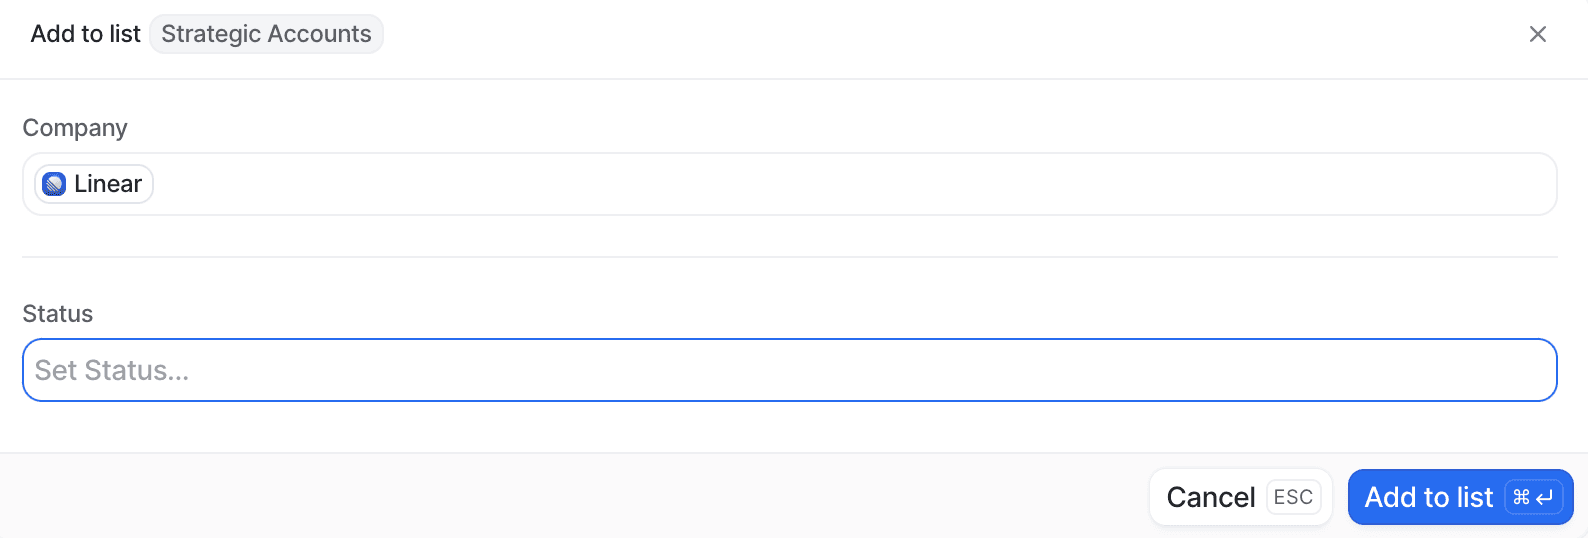This screenshot has width=1588, height=538.
Task: Click the Linear company logo icon
Action: pos(54,184)
